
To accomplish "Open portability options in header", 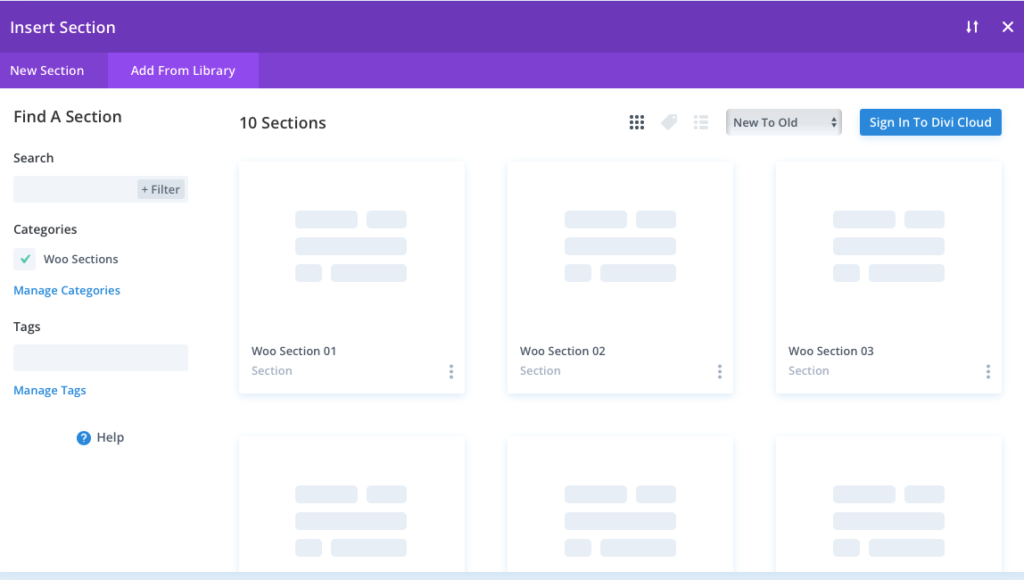I will click(972, 27).
